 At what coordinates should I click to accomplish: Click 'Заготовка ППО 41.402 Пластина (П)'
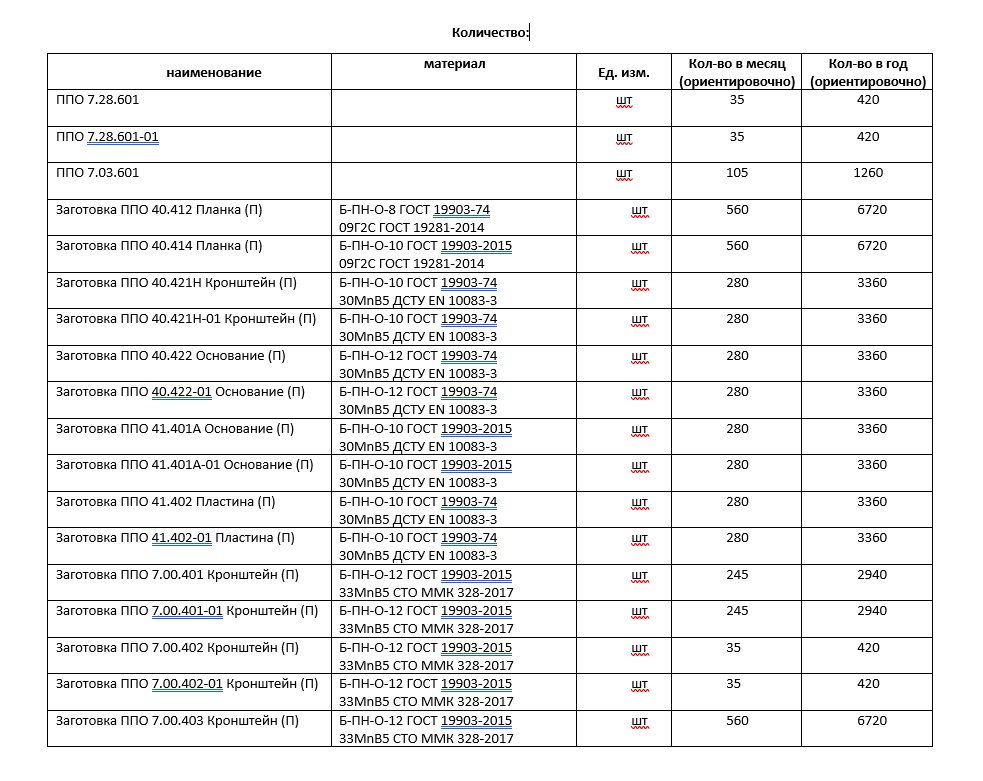click(x=166, y=502)
